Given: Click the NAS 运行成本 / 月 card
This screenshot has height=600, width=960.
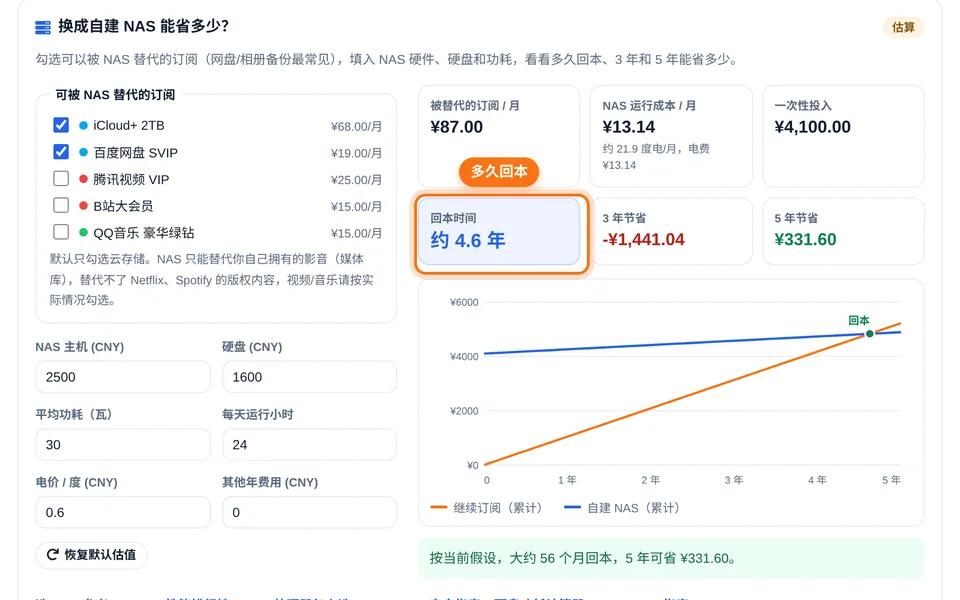Looking at the screenshot, I should [671, 136].
